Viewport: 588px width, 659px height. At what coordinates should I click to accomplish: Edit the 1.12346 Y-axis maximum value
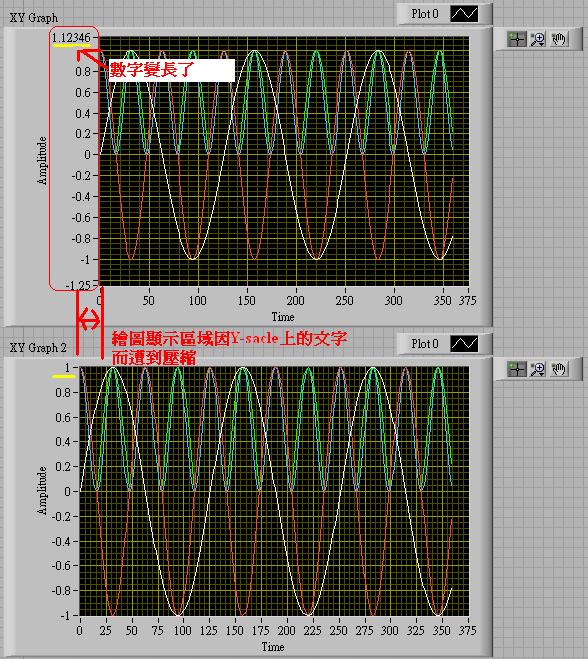click(71, 38)
